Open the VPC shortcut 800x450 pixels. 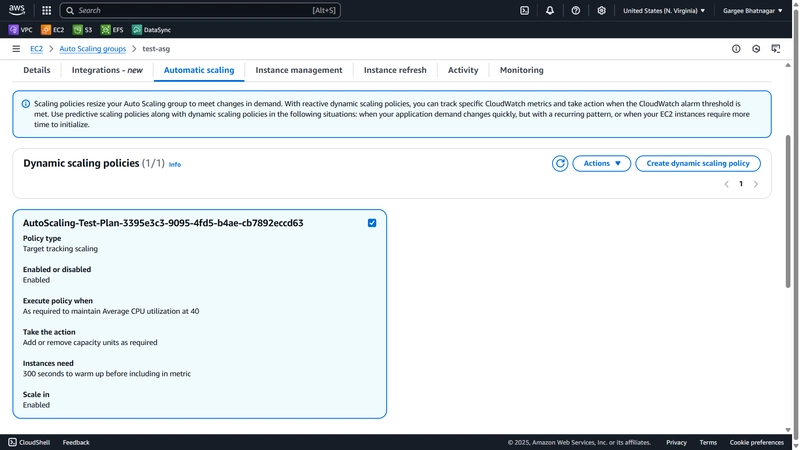(20, 30)
